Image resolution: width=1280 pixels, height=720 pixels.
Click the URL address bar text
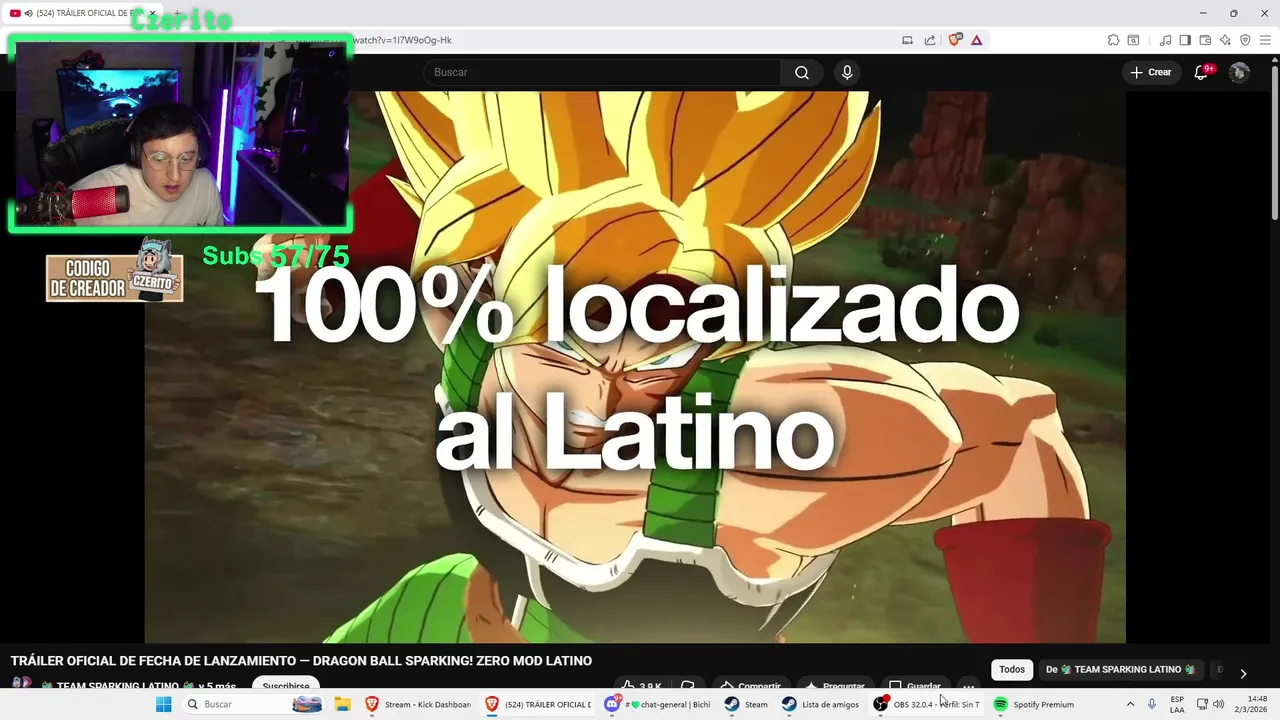click(x=402, y=40)
